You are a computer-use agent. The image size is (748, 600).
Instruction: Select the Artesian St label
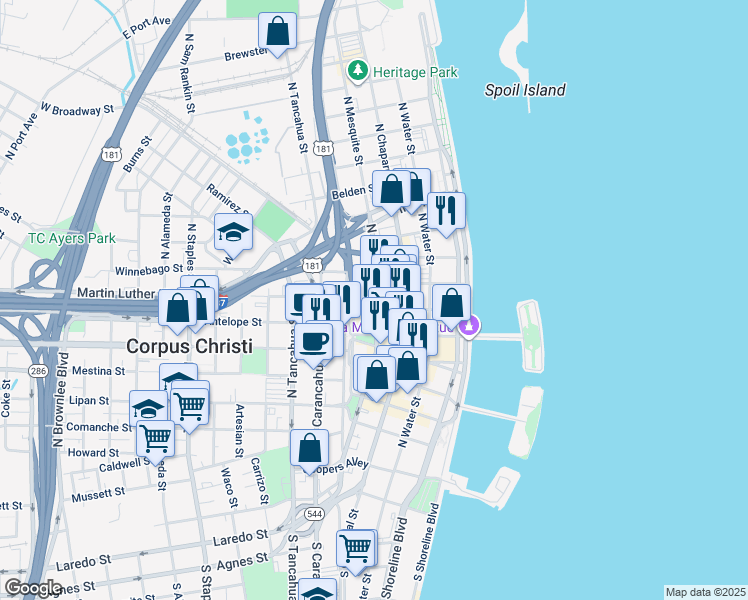pyautogui.click(x=239, y=431)
